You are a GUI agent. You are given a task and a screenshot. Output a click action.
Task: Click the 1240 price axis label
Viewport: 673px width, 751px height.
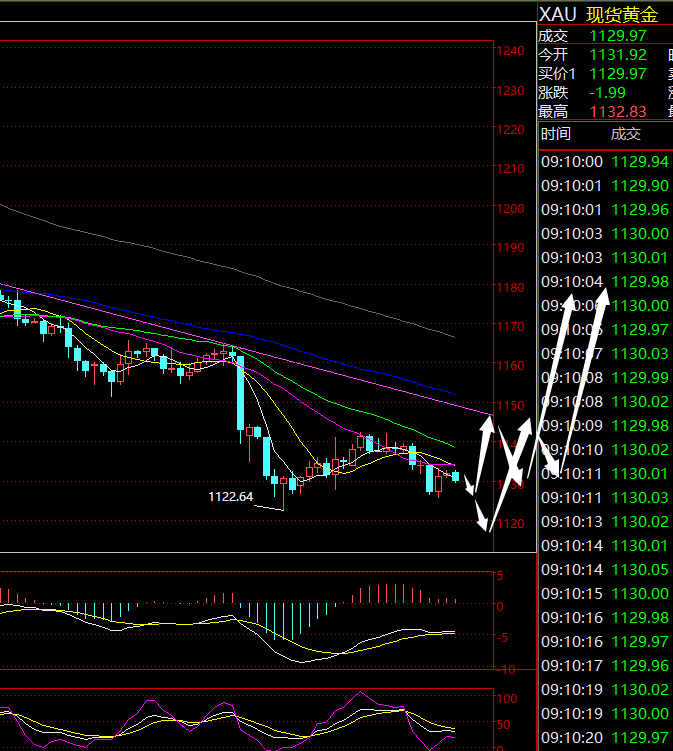511,51
